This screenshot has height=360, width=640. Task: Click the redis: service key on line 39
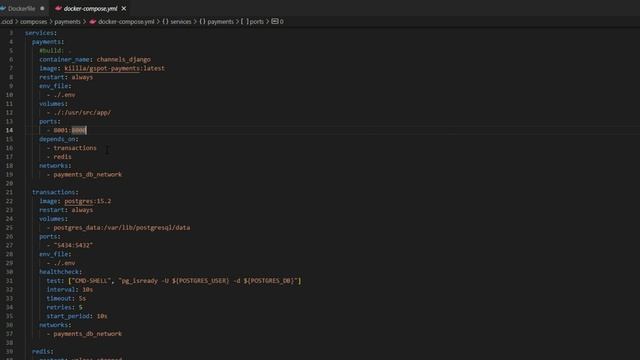[x=42, y=351]
